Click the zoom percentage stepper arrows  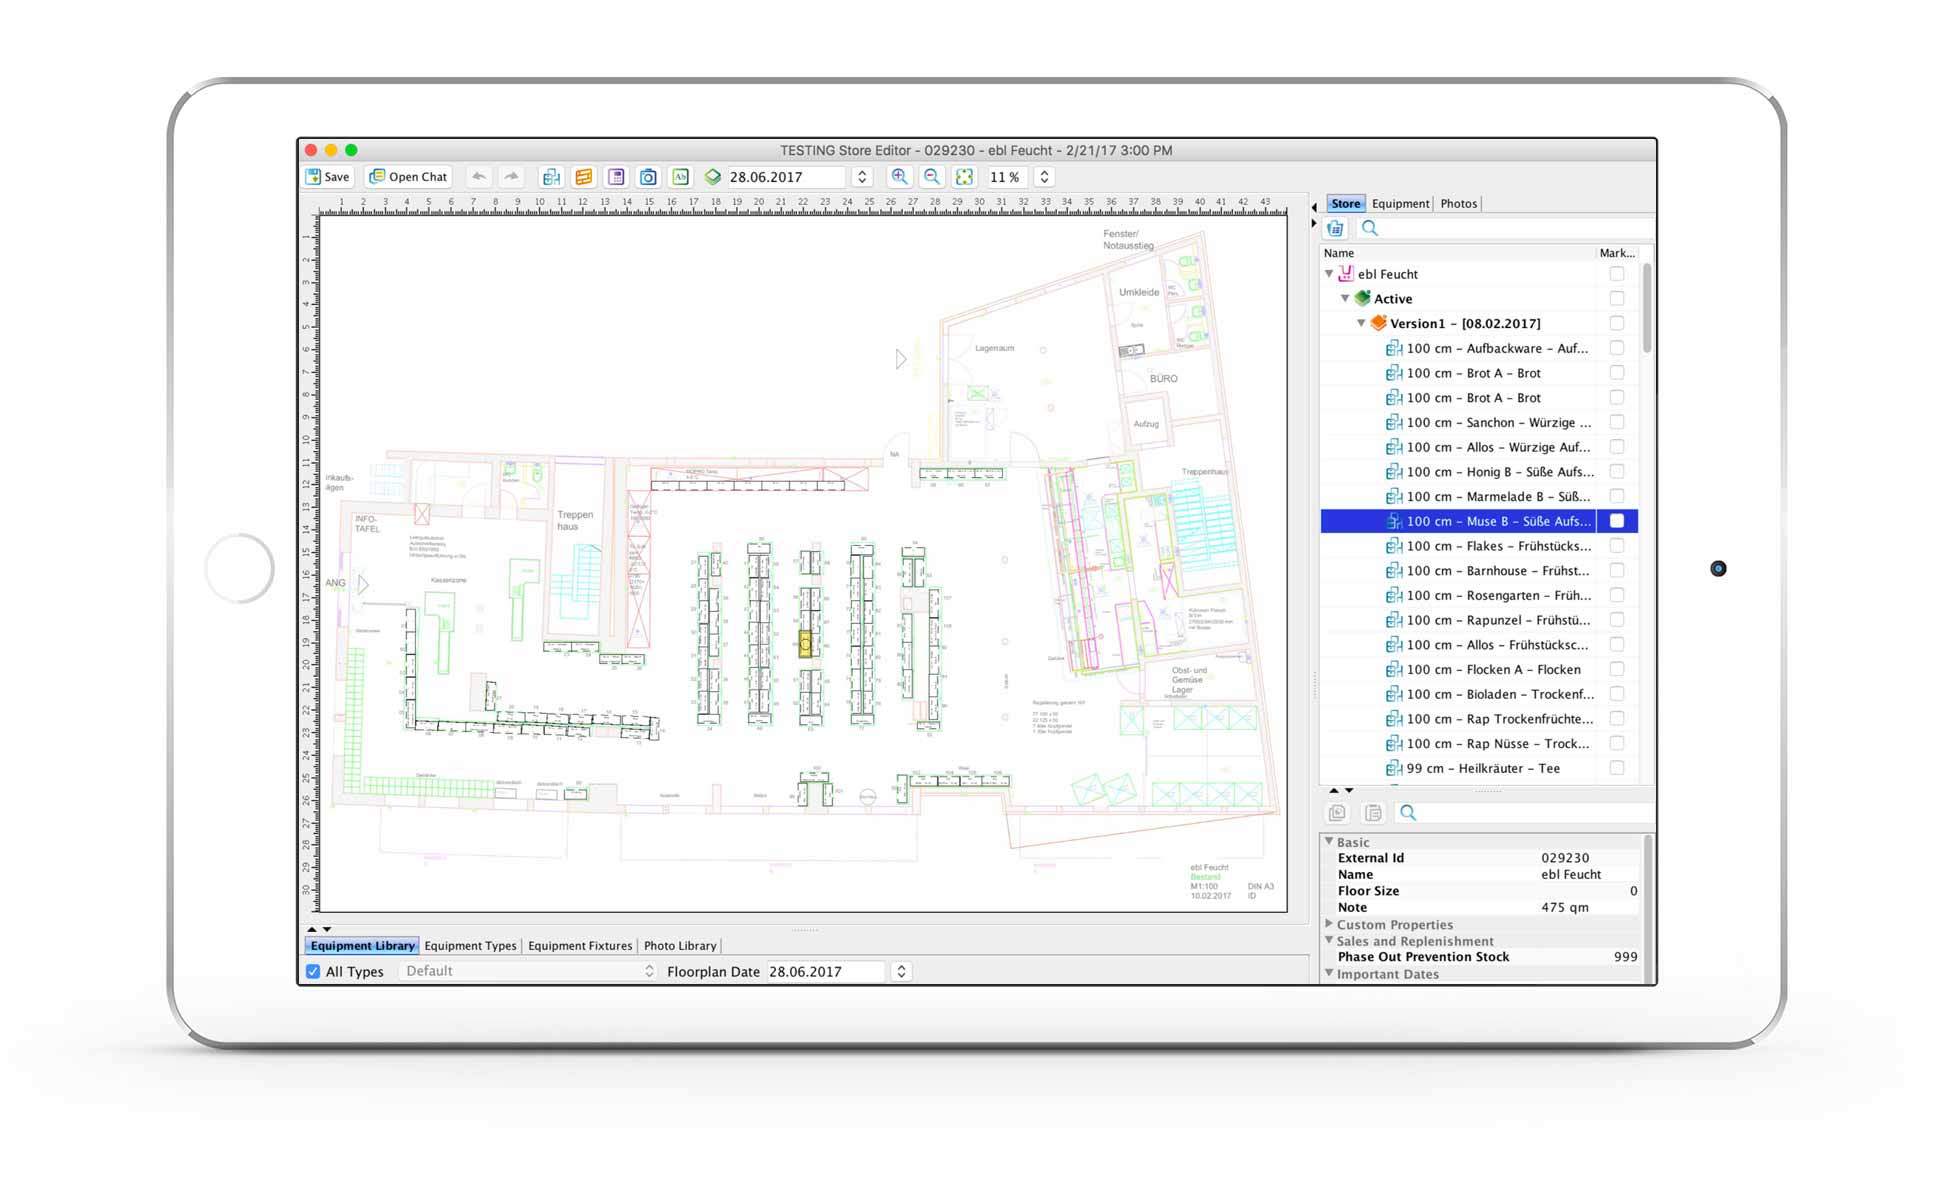tap(1044, 177)
